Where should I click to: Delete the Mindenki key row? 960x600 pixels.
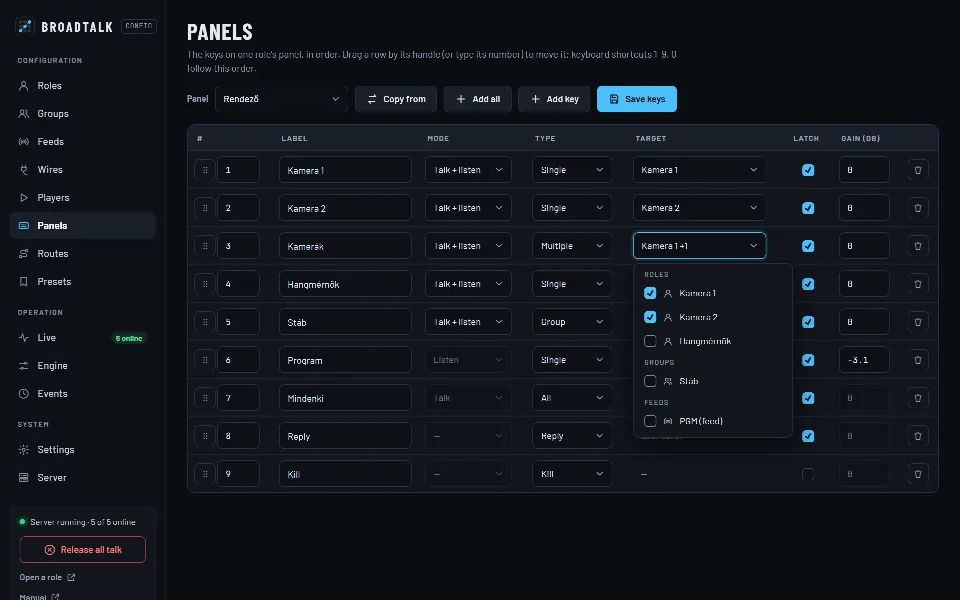pos(917,398)
